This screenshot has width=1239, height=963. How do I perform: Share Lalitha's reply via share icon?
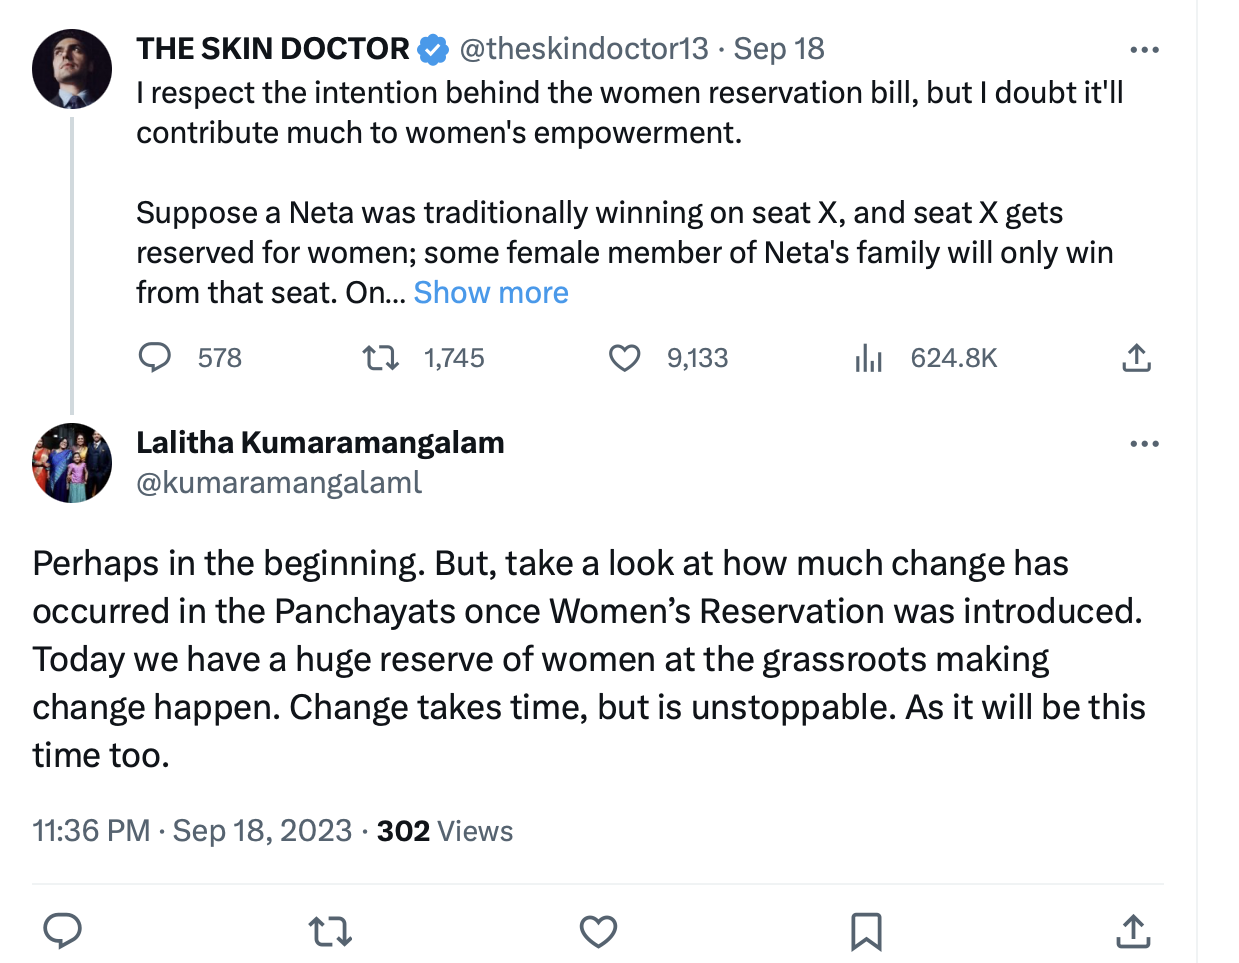point(1133,931)
